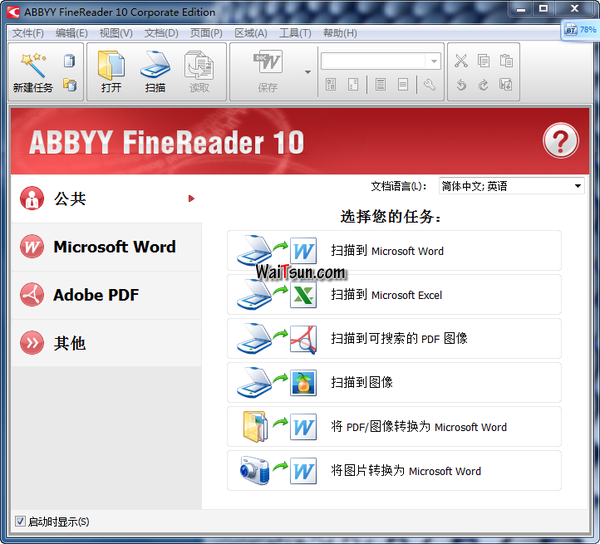Start 扫描到可搜索的 PDF 图像 task
This screenshot has height=544, width=600.
[x=394, y=339]
